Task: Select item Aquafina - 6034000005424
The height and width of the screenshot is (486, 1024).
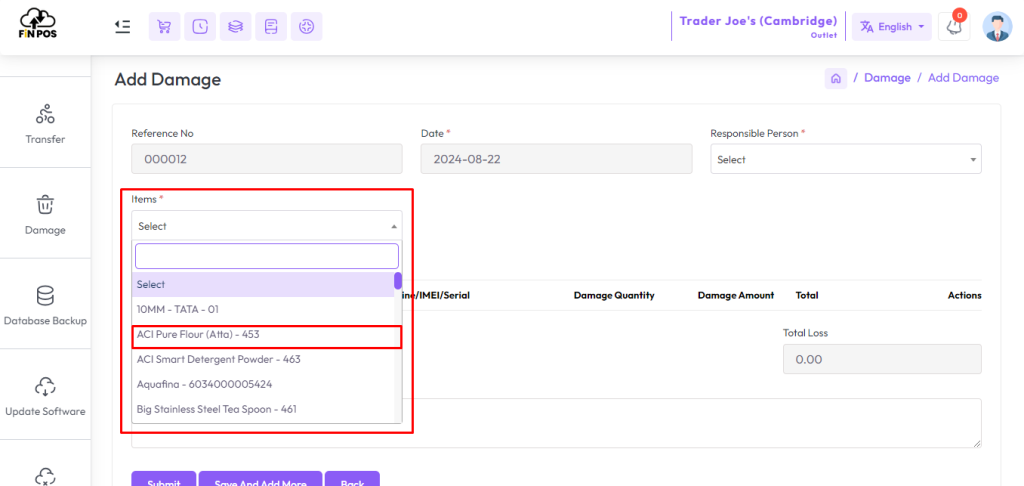Action: tap(263, 384)
